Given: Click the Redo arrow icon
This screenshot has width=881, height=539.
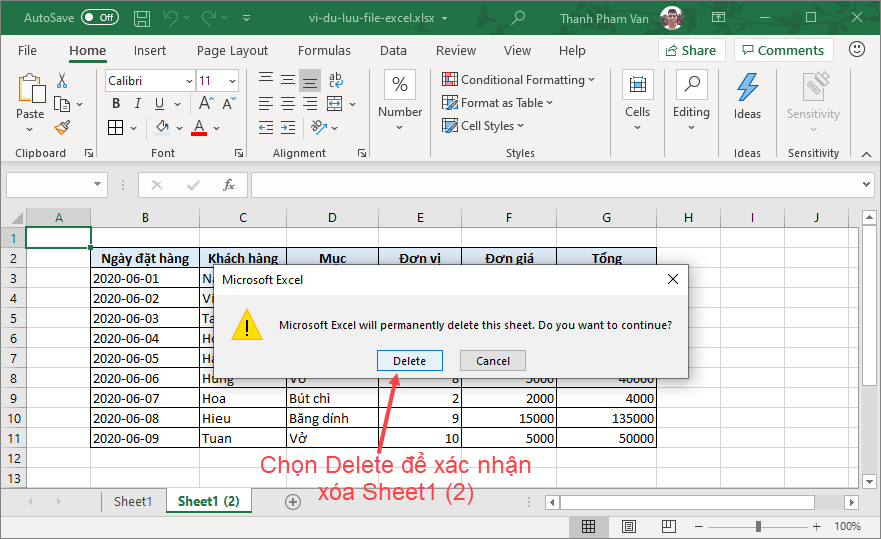Looking at the screenshot, I should click(209, 18).
